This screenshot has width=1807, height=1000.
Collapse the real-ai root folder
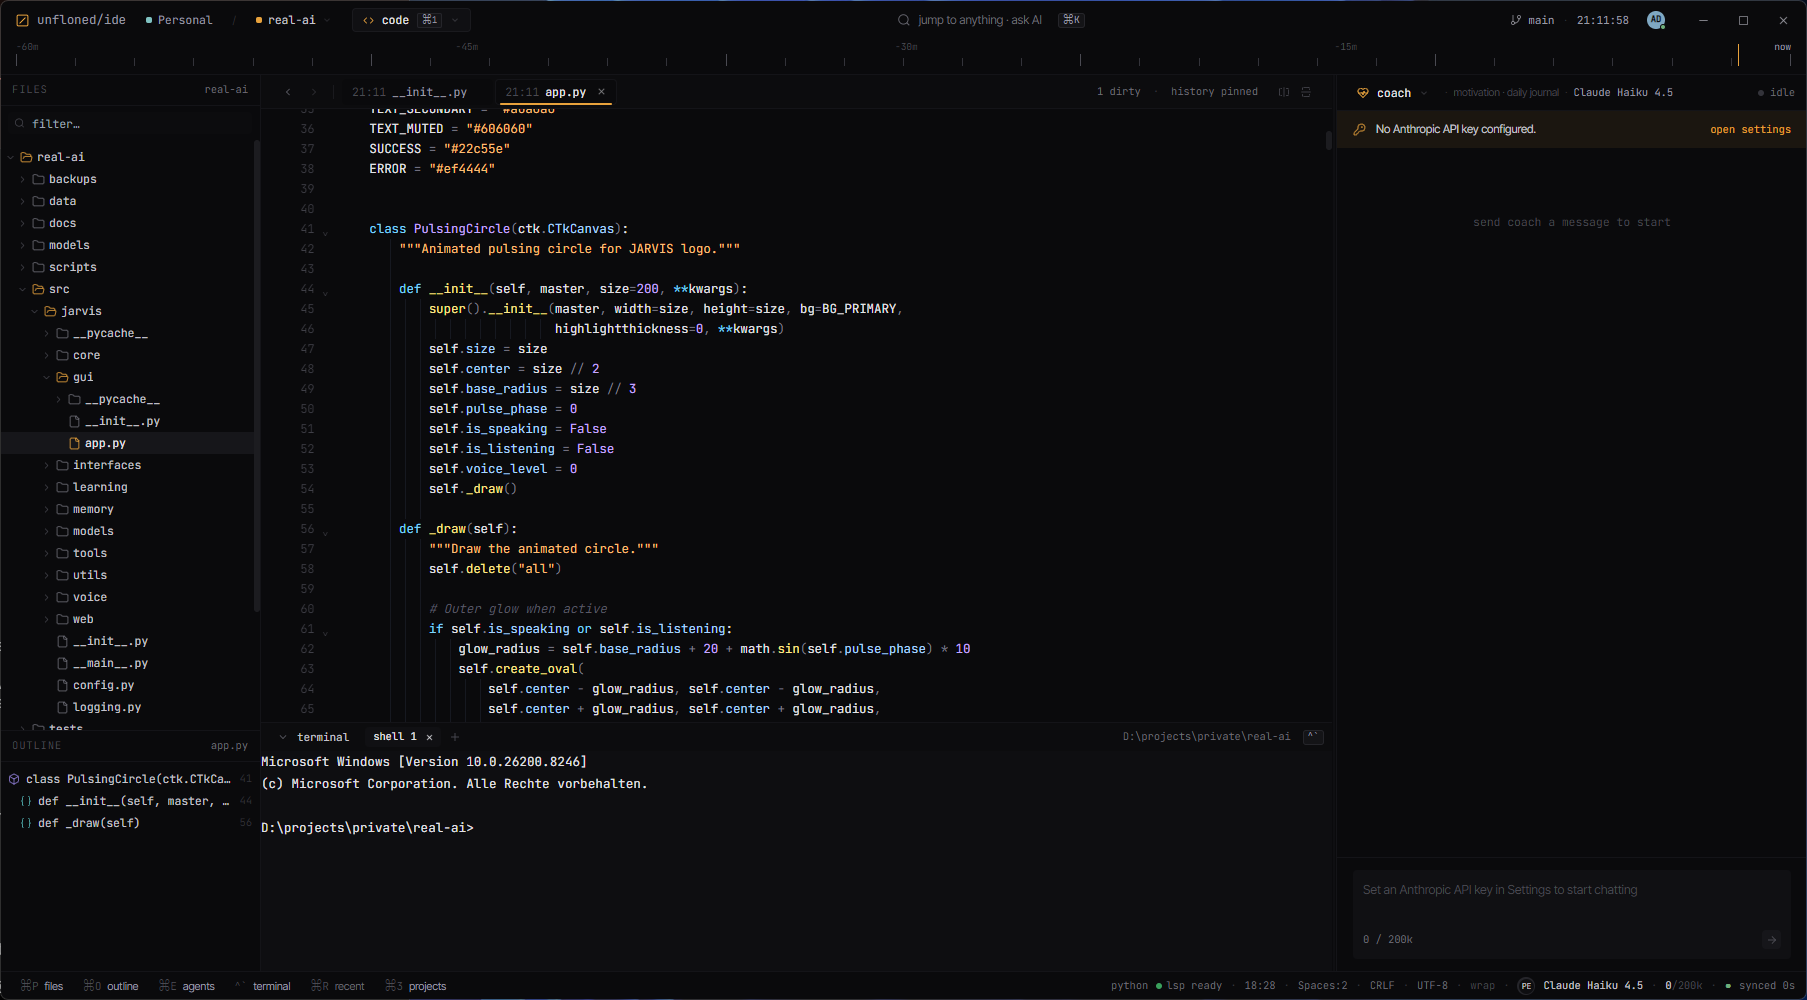click(11, 157)
